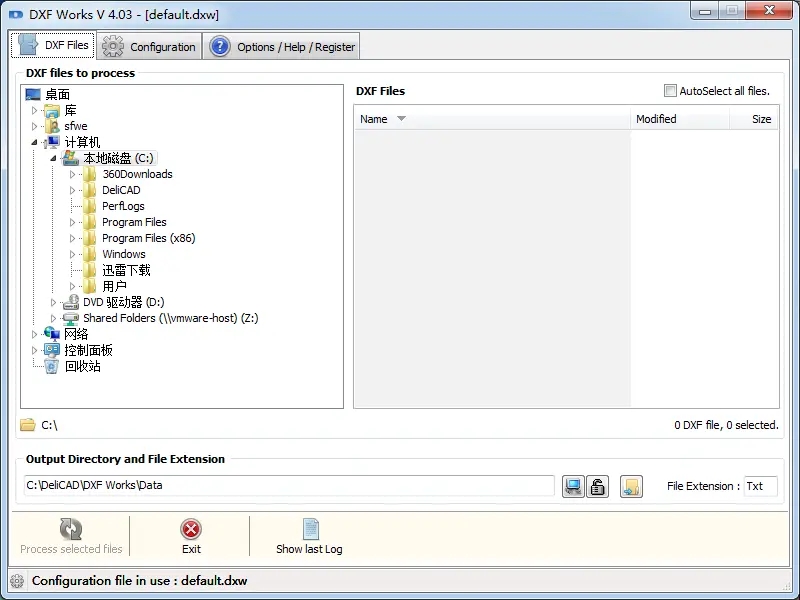Click the File Extension input field
The width and height of the screenshot is (800, 600).
761,486
